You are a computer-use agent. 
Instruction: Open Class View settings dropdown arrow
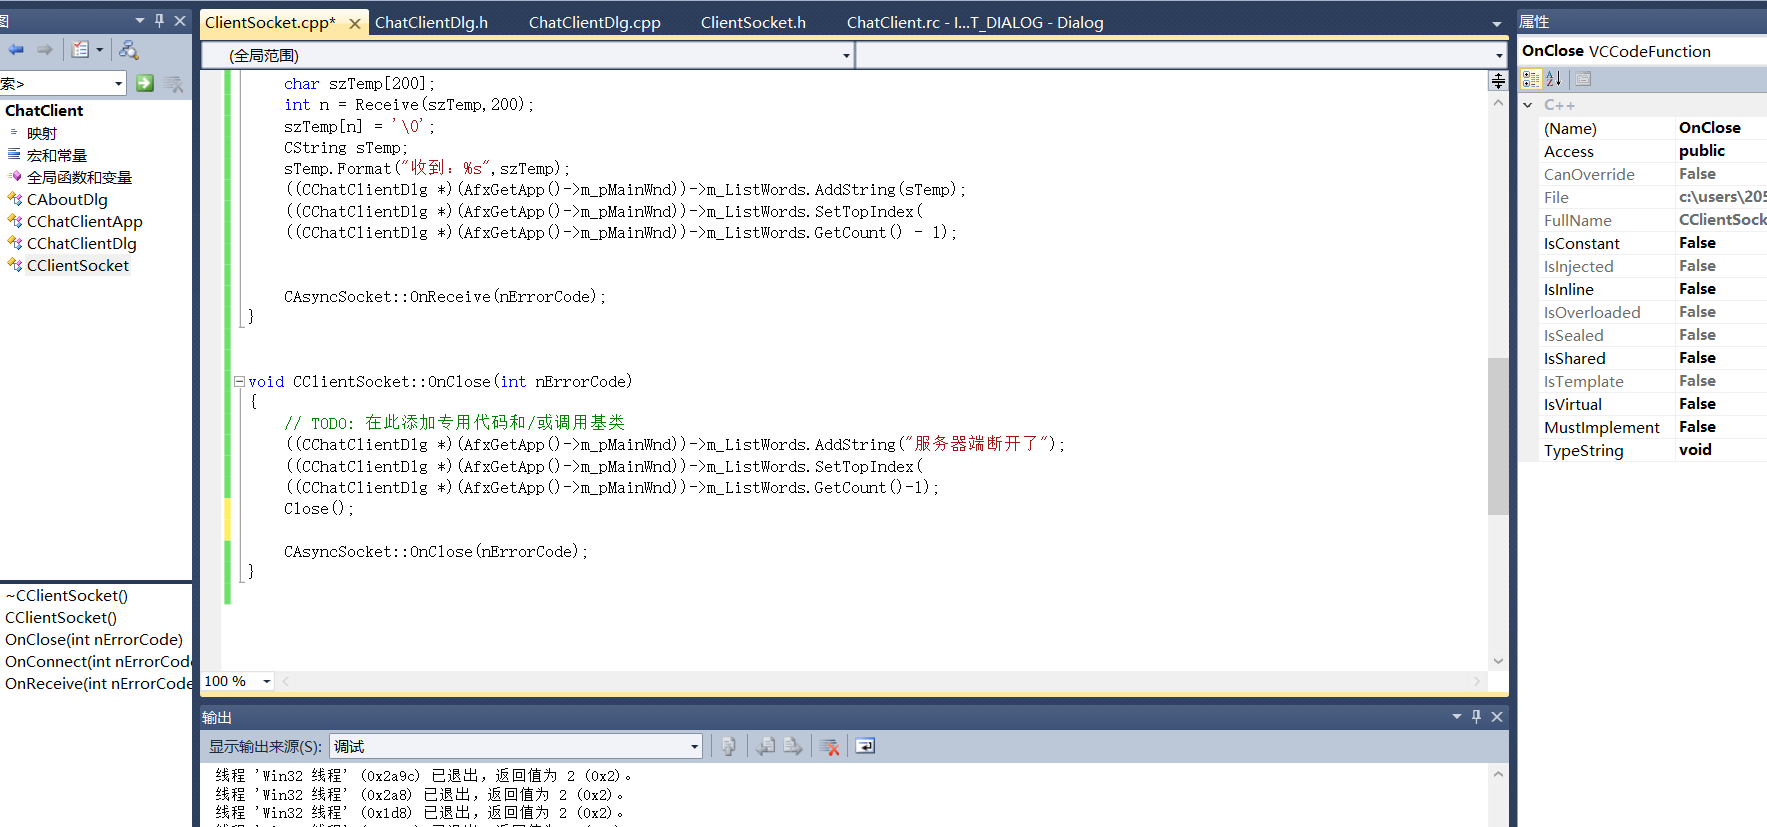point(100,50)
